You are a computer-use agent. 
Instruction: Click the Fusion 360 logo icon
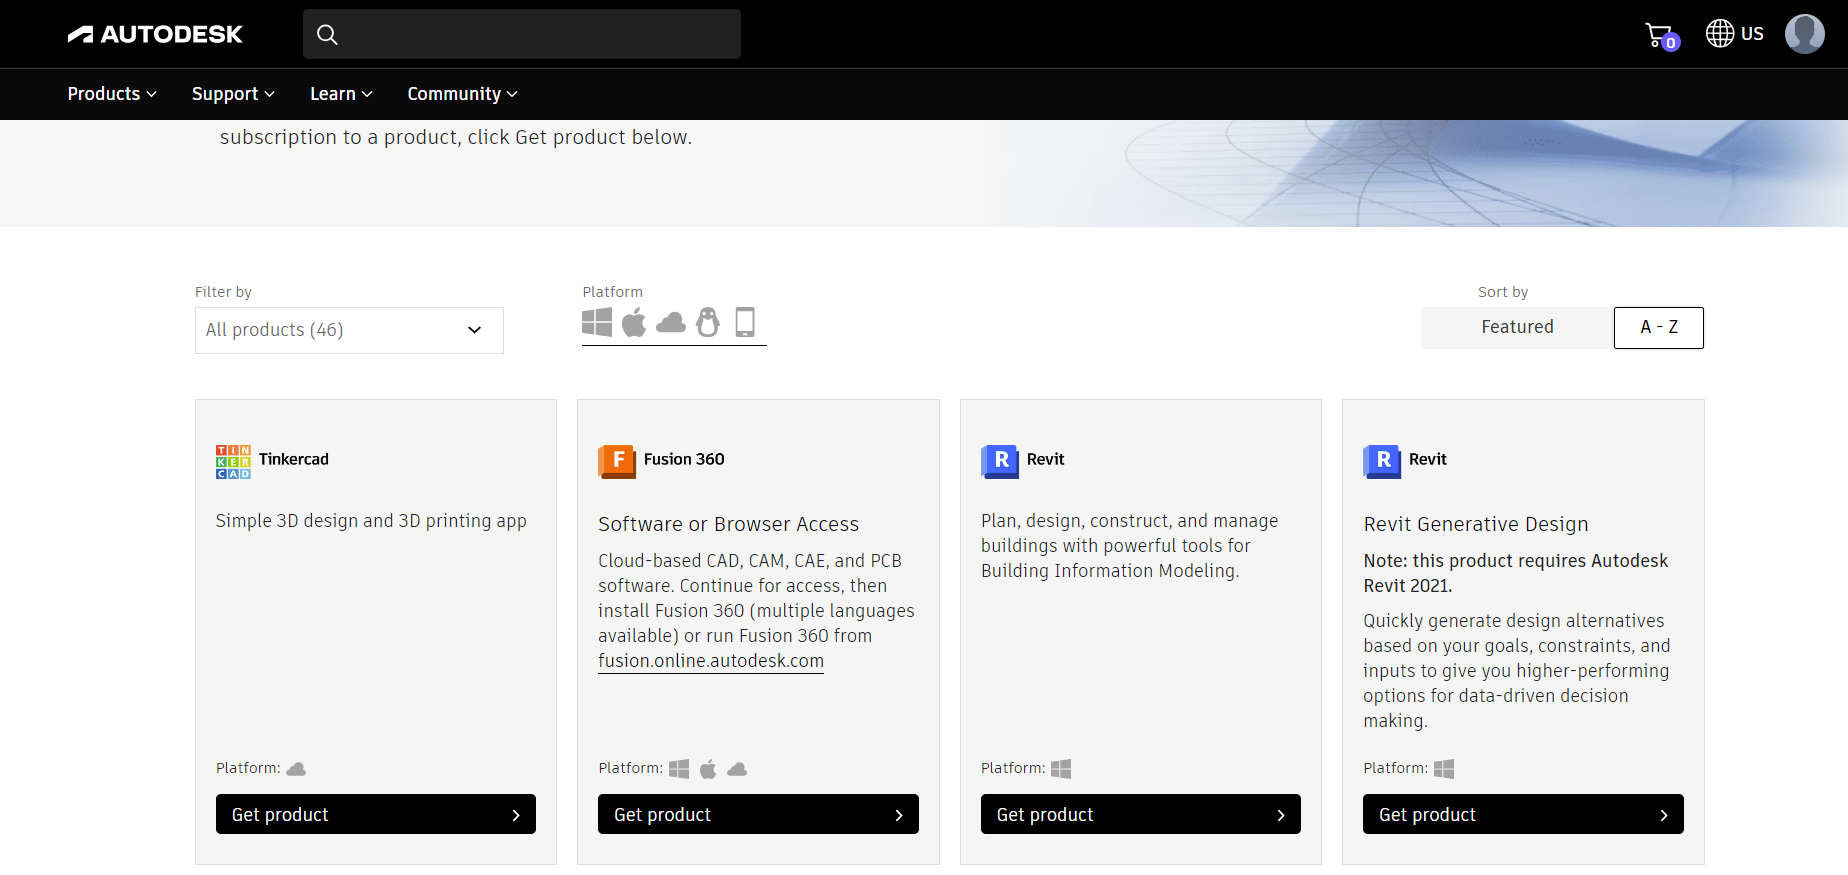(617, 461)
